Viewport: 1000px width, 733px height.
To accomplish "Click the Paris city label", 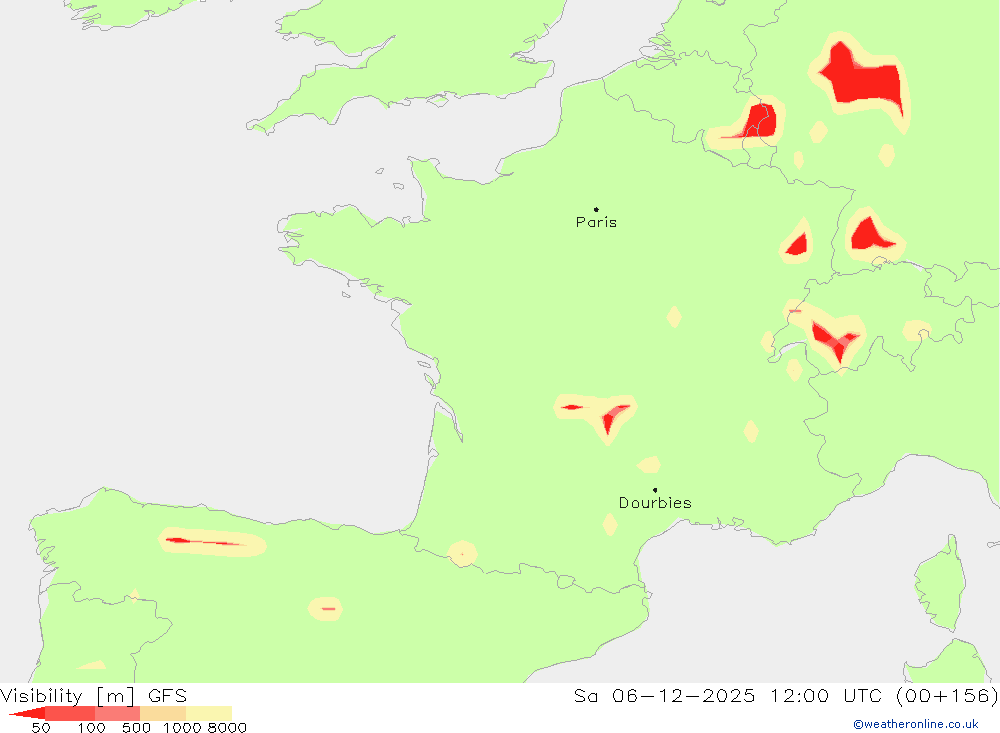I will 596,222.
